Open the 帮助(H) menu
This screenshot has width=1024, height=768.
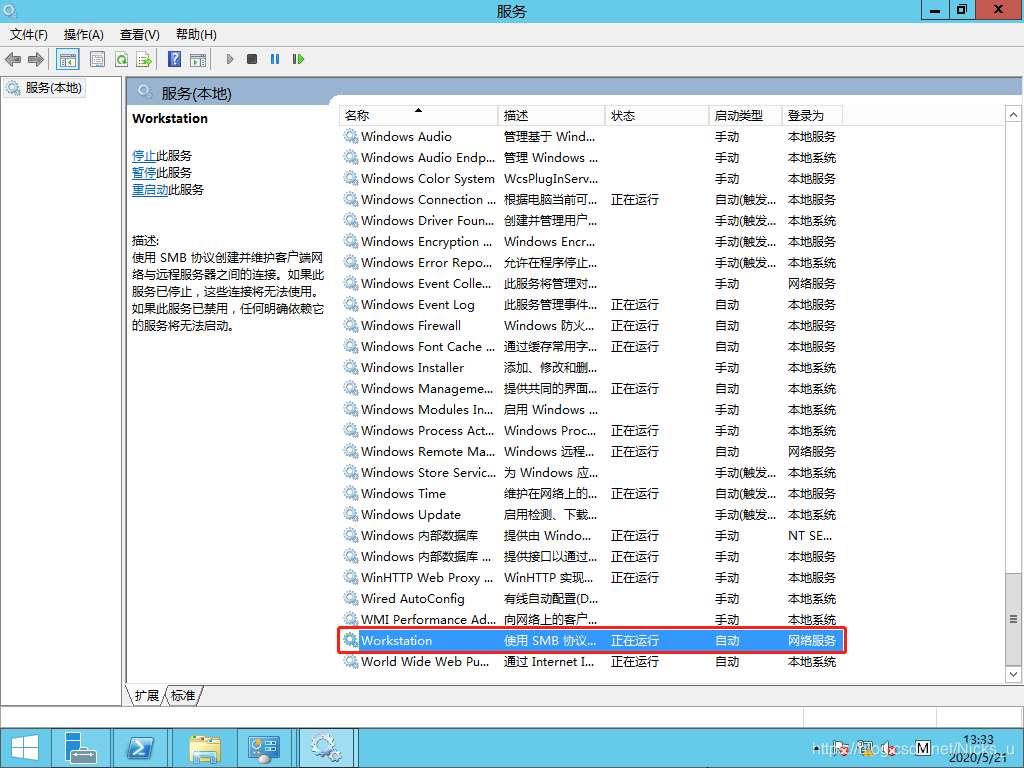coord(196,35)
